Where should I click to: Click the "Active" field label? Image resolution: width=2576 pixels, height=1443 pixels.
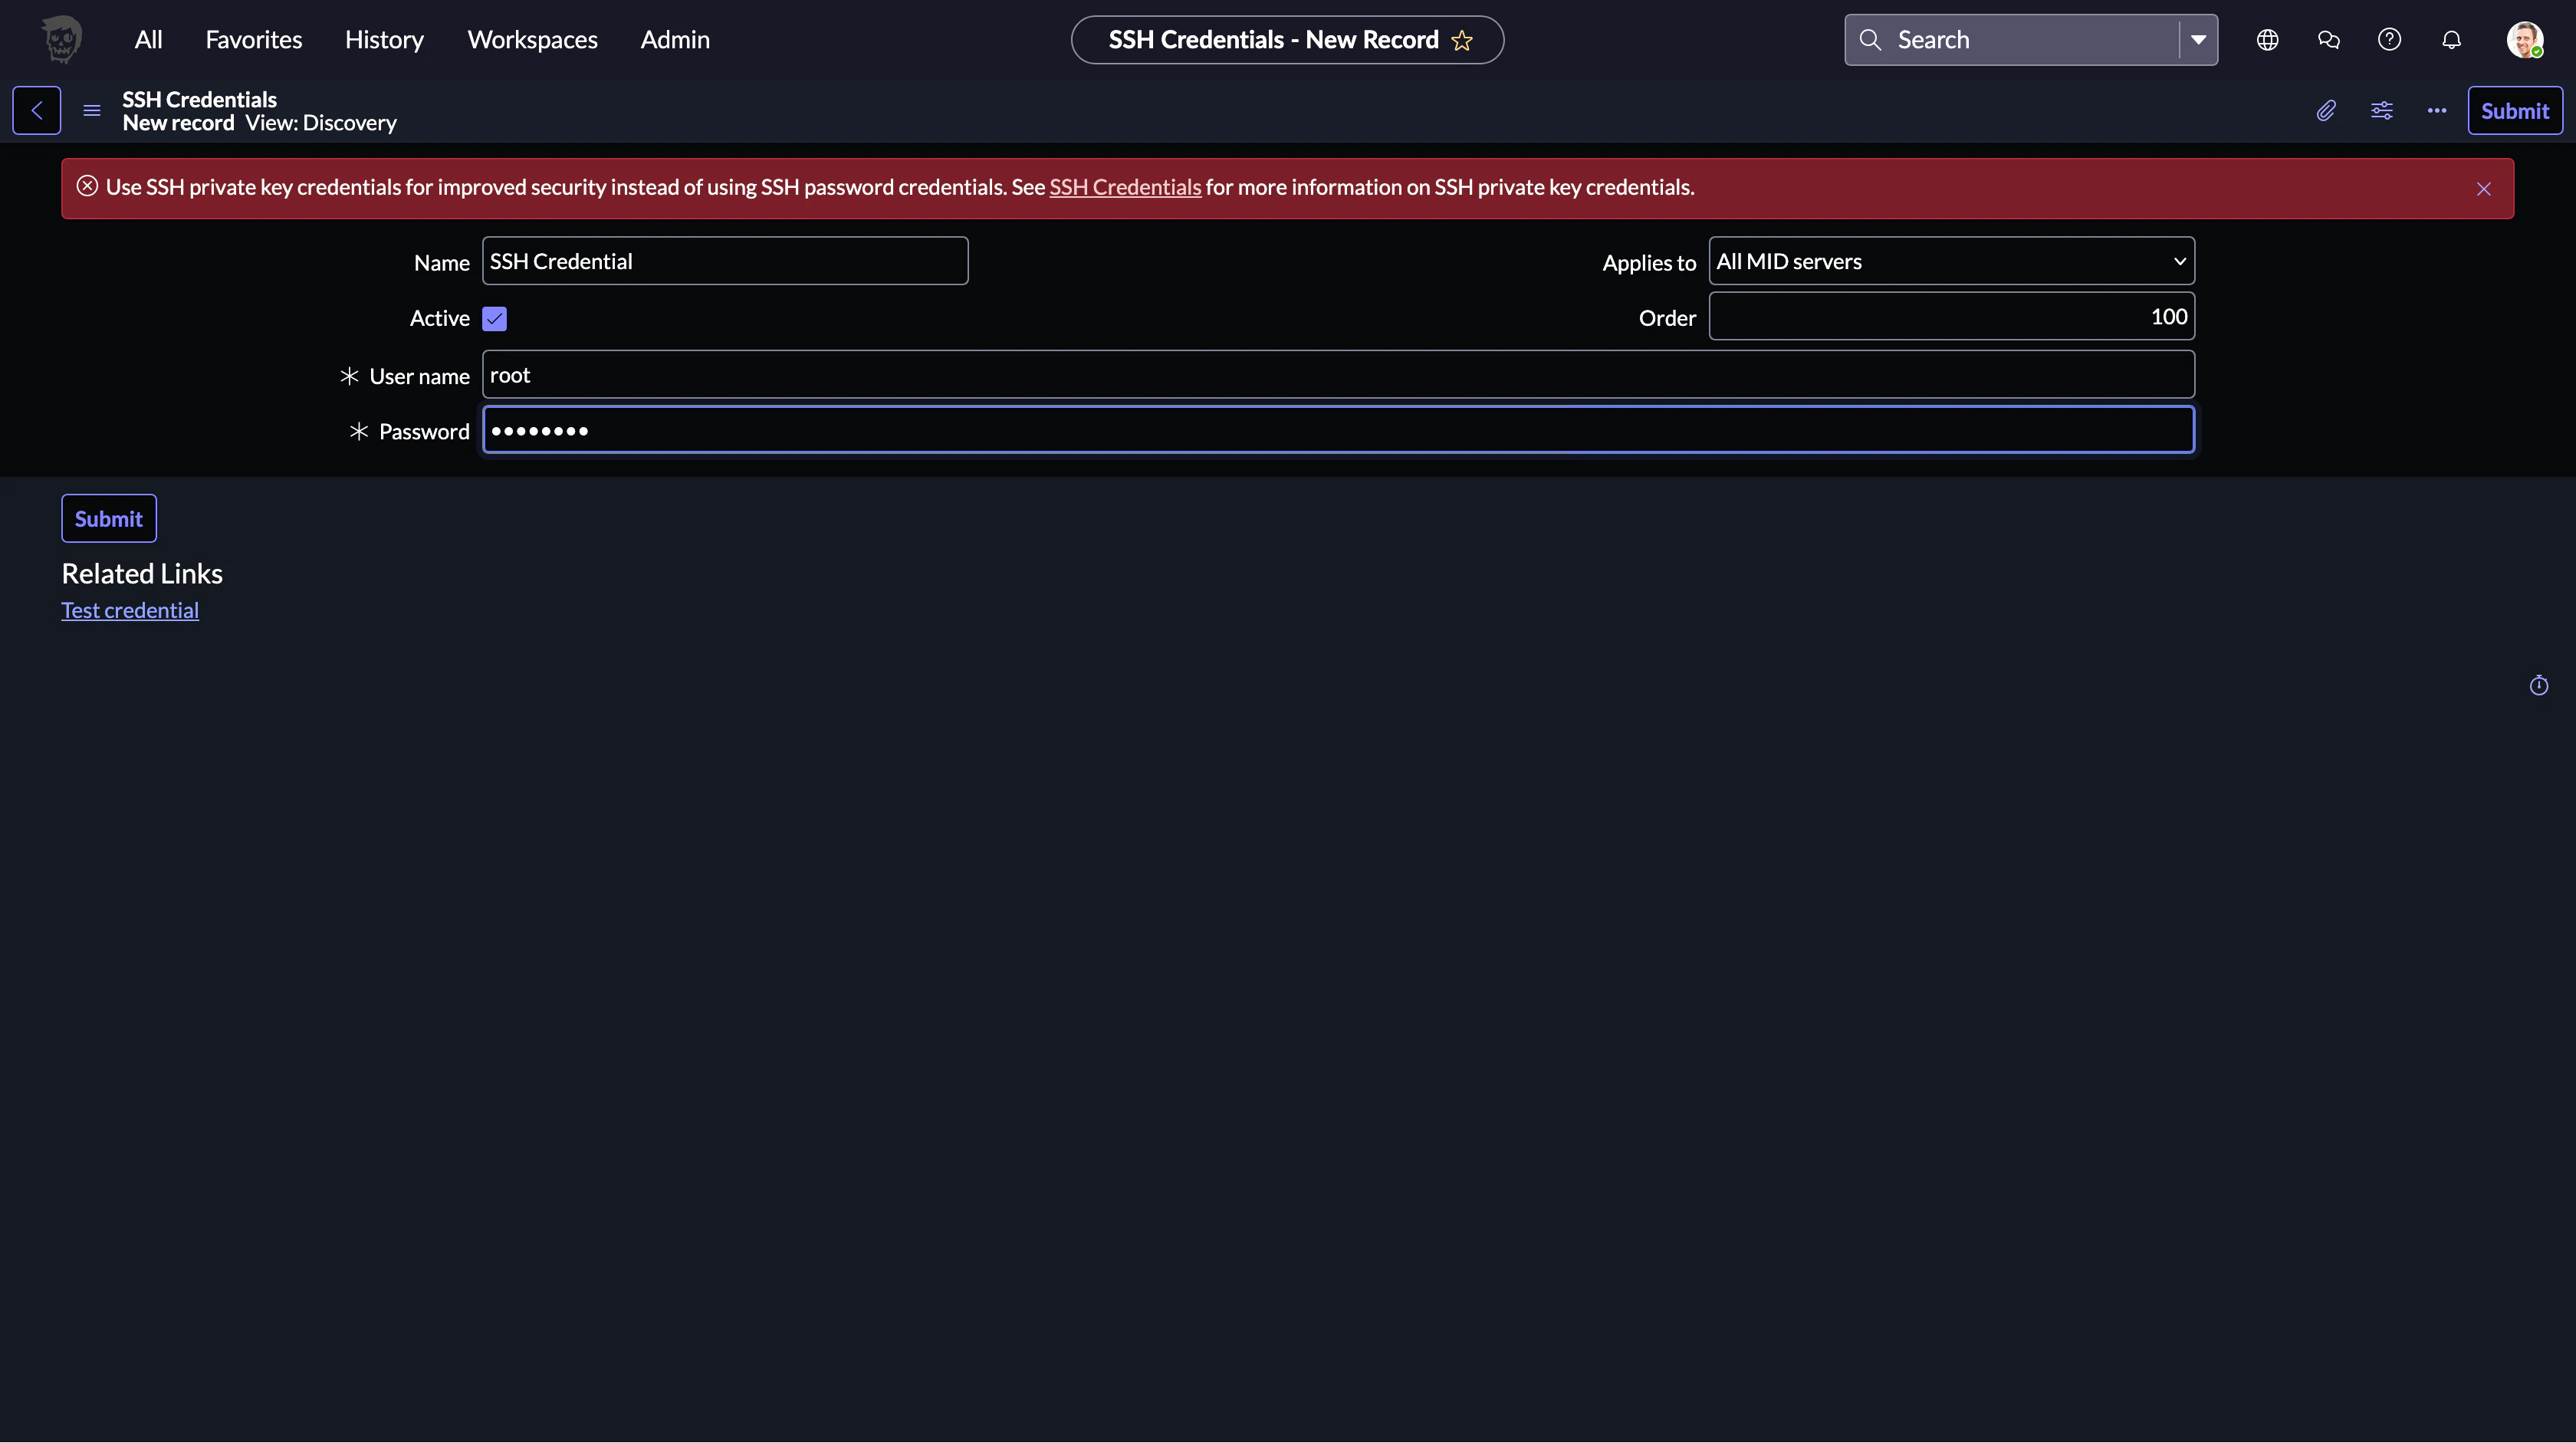click(x=440, y=318)
